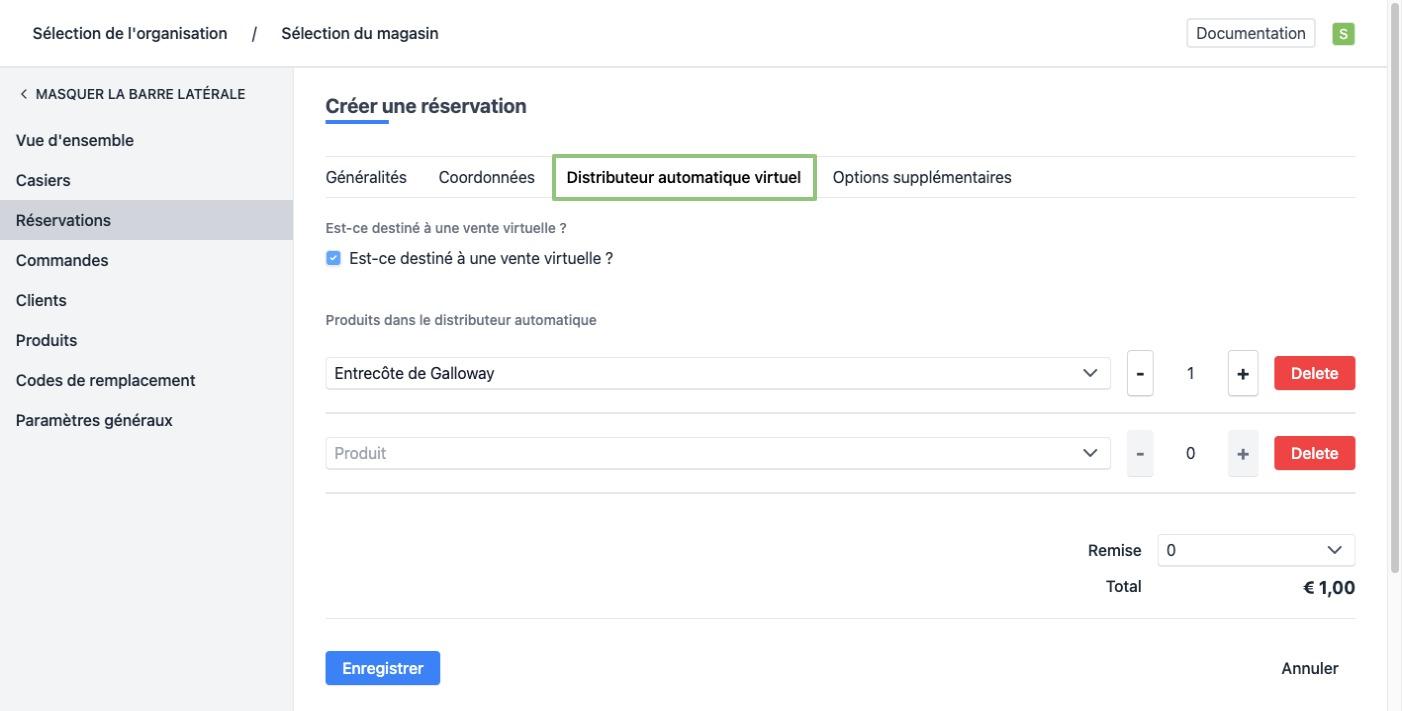The height and width of the screenshot is (711, 1402).
Task: Click the plus button on the empty product row
Action: click(x=1243, y=453)
